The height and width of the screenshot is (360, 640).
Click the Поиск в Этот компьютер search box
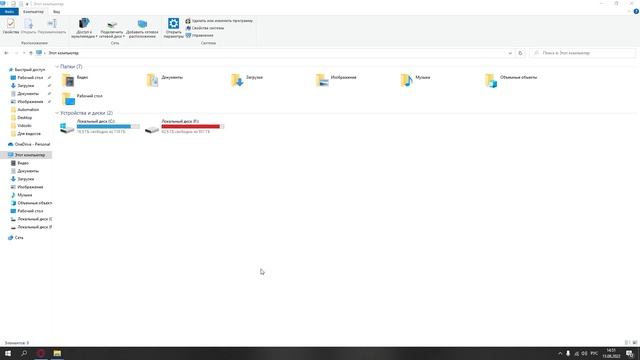click(582, 53)
